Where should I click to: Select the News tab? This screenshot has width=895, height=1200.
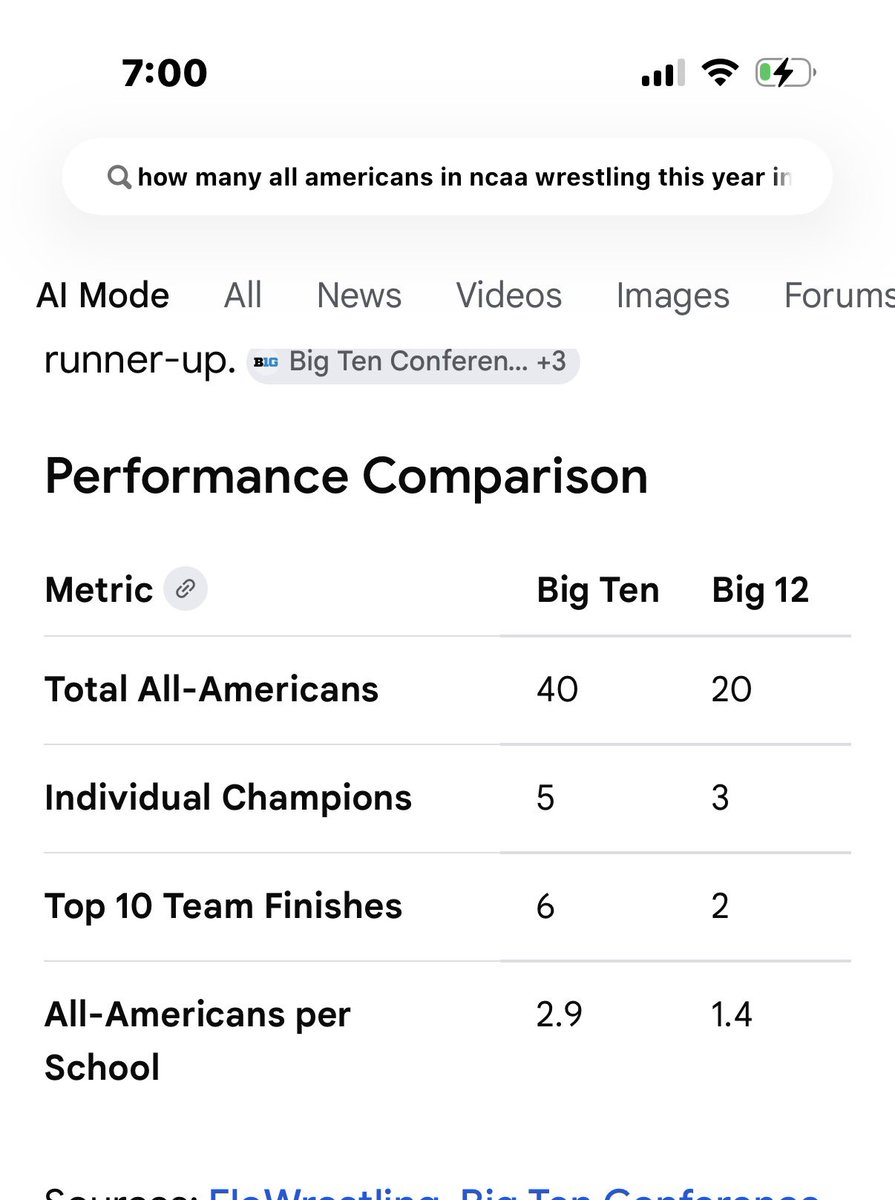[x=359, y=296]
